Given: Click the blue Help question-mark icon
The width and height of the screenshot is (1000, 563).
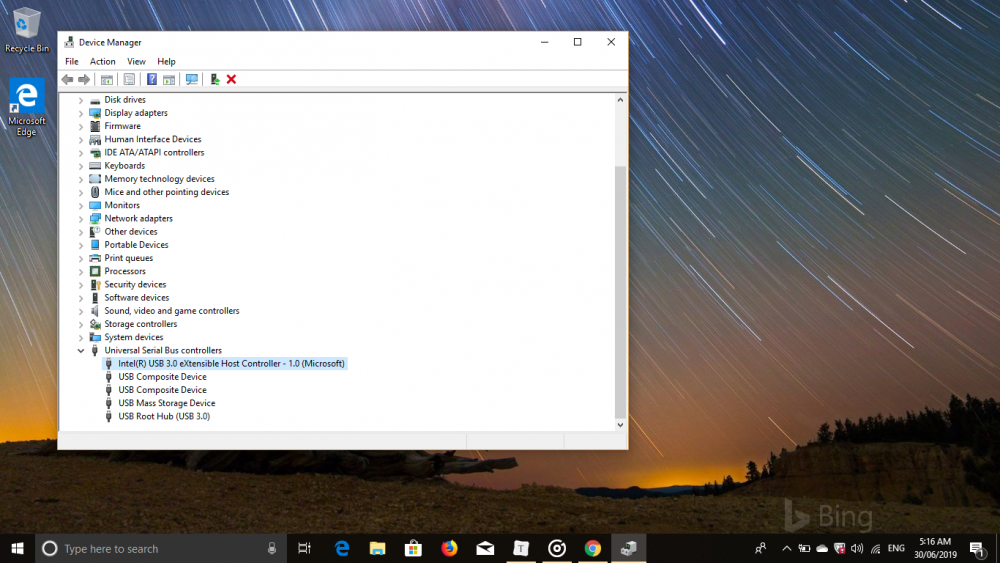Looking at the screenshot, I should click(152, 80).
